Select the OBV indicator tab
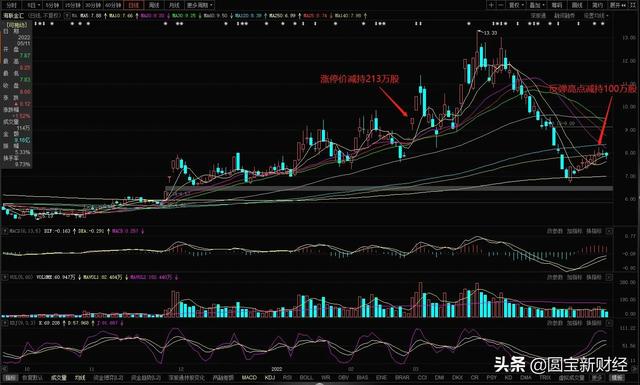The width and height of the screenshot is (640, 385). pyautogui.click(x=344, y=378)
